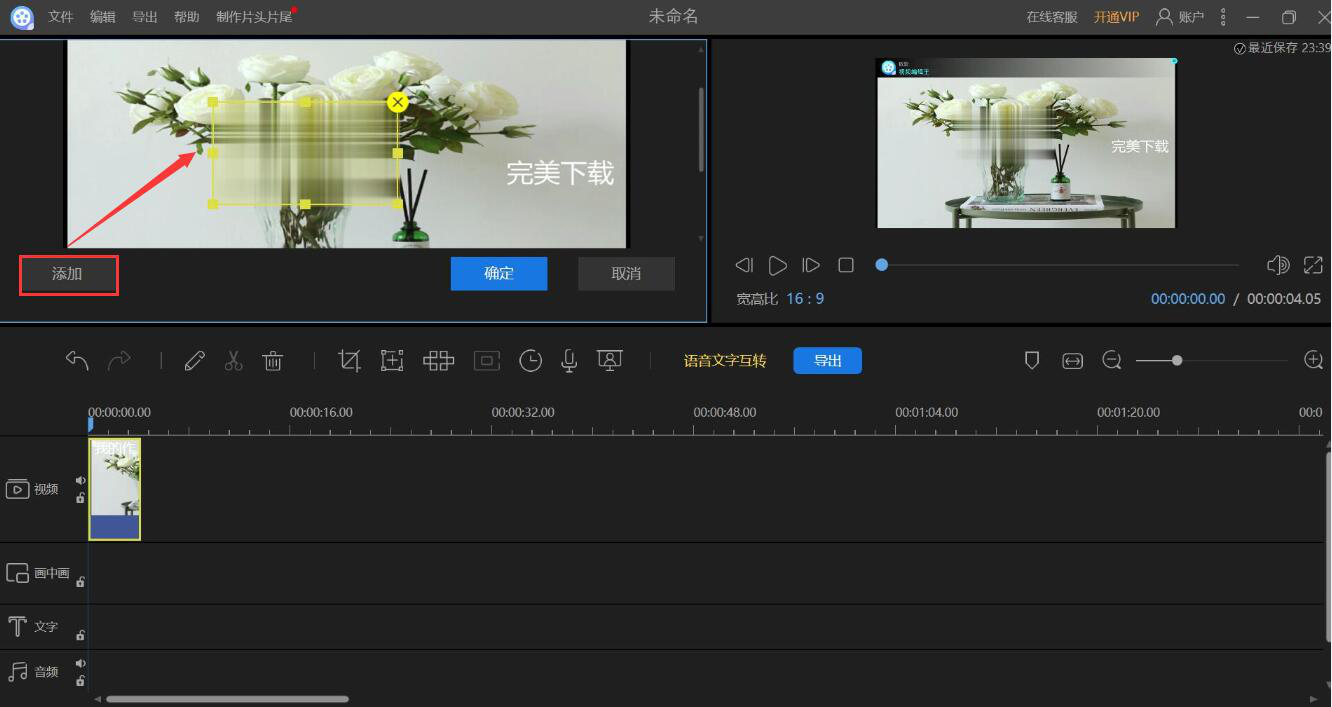The height and width of the screenshot is (707, 1332).
Task: Open the aspect ratio 16 : 9 selector
Action: point(805,298)
